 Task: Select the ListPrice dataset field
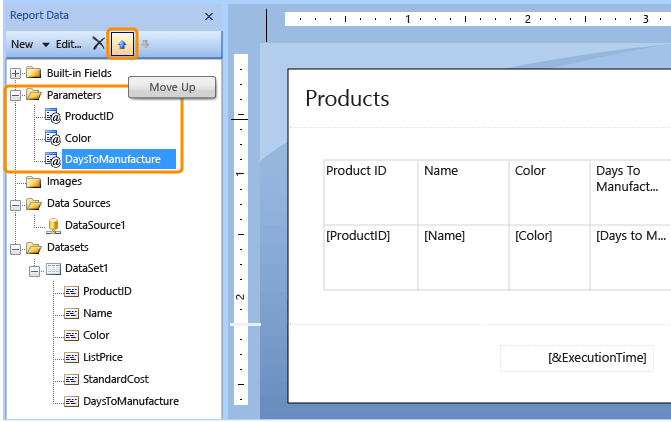(103, 357)
